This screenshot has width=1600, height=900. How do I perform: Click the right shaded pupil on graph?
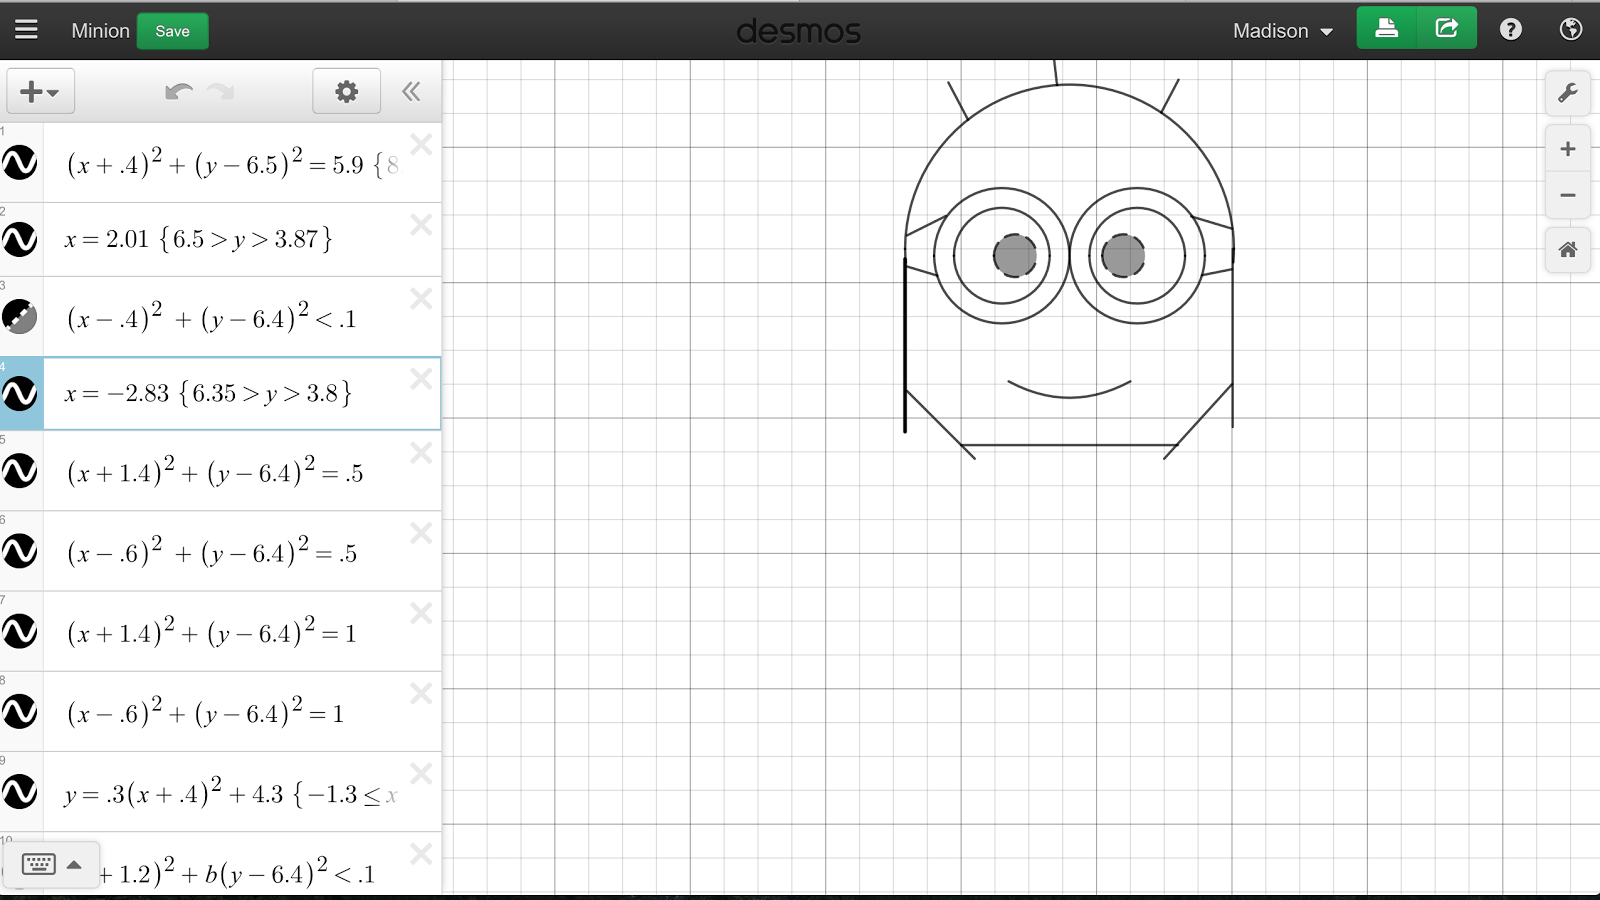click(1123, 255)
